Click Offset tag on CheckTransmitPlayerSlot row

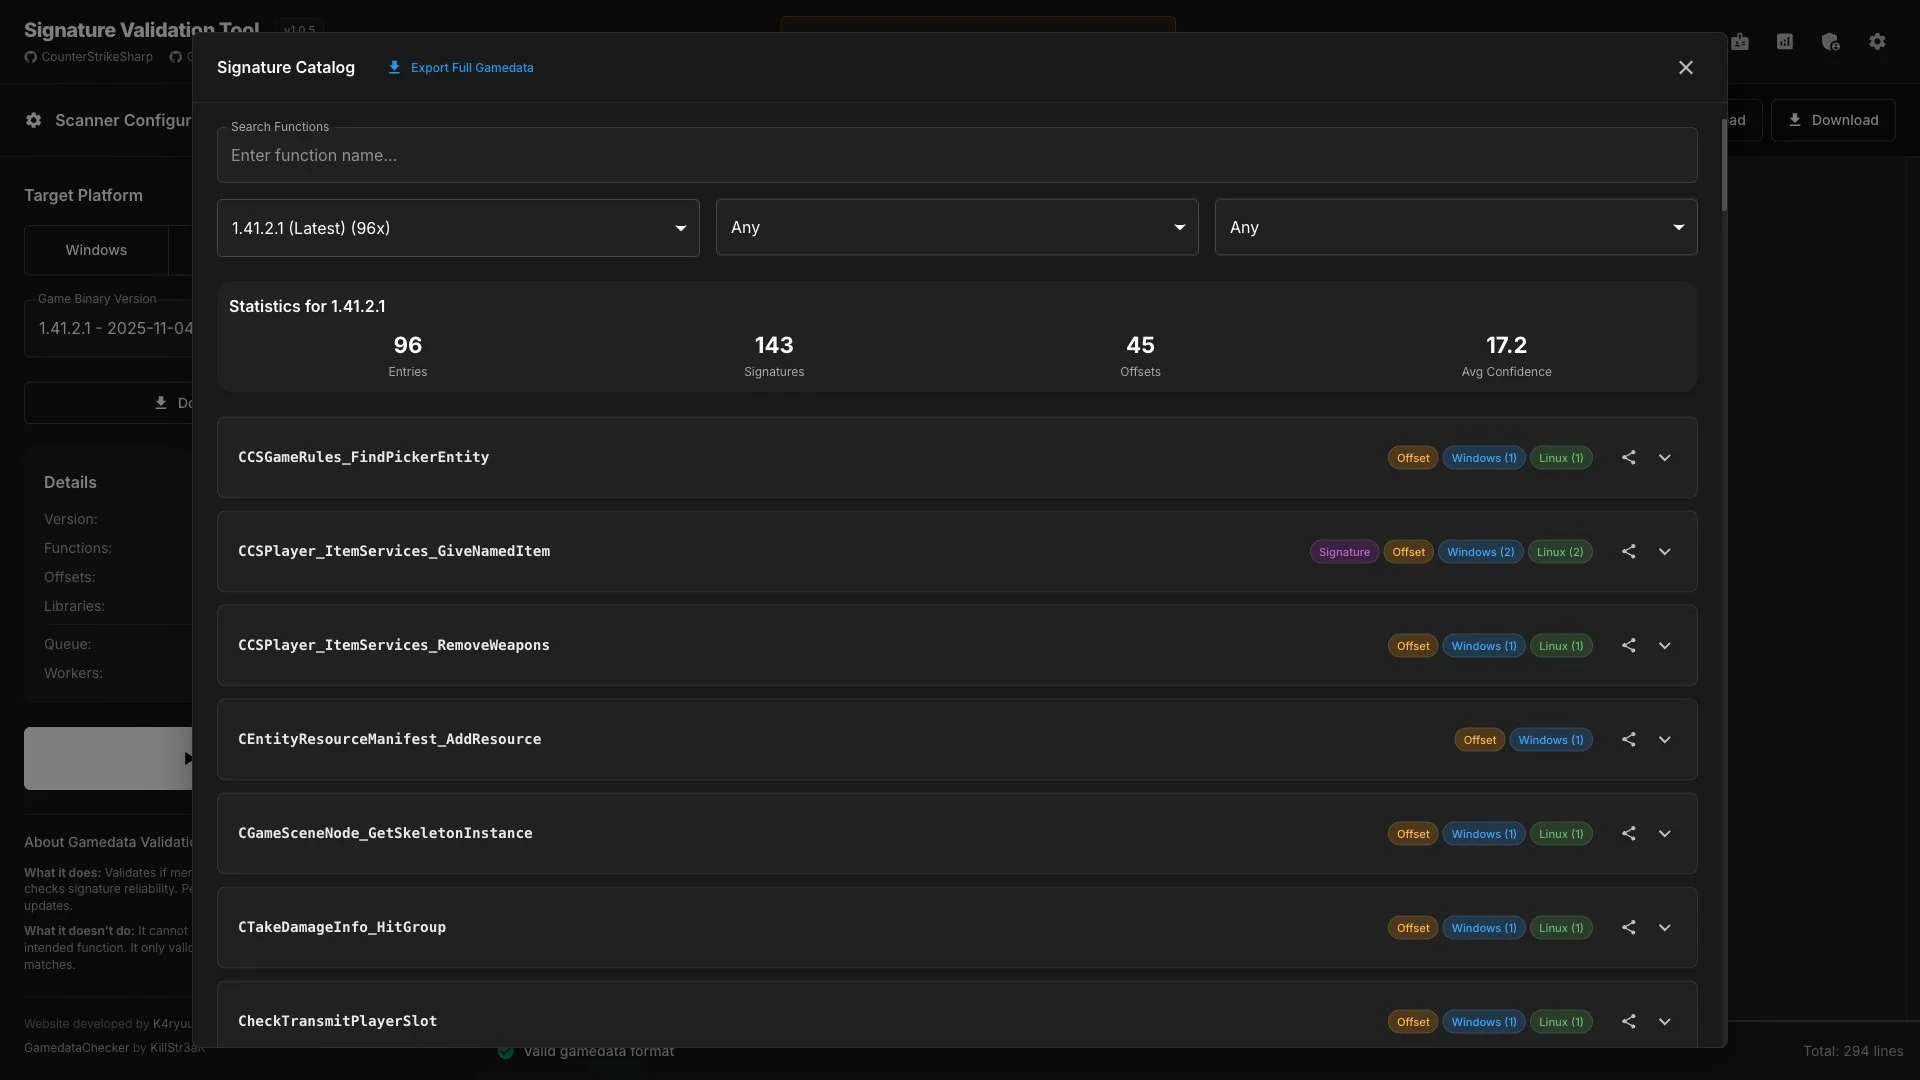pyautogui.click(x=1413, y=1022)
